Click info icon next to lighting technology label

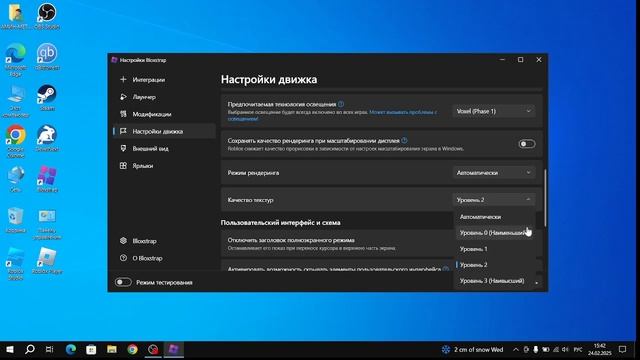341,104
